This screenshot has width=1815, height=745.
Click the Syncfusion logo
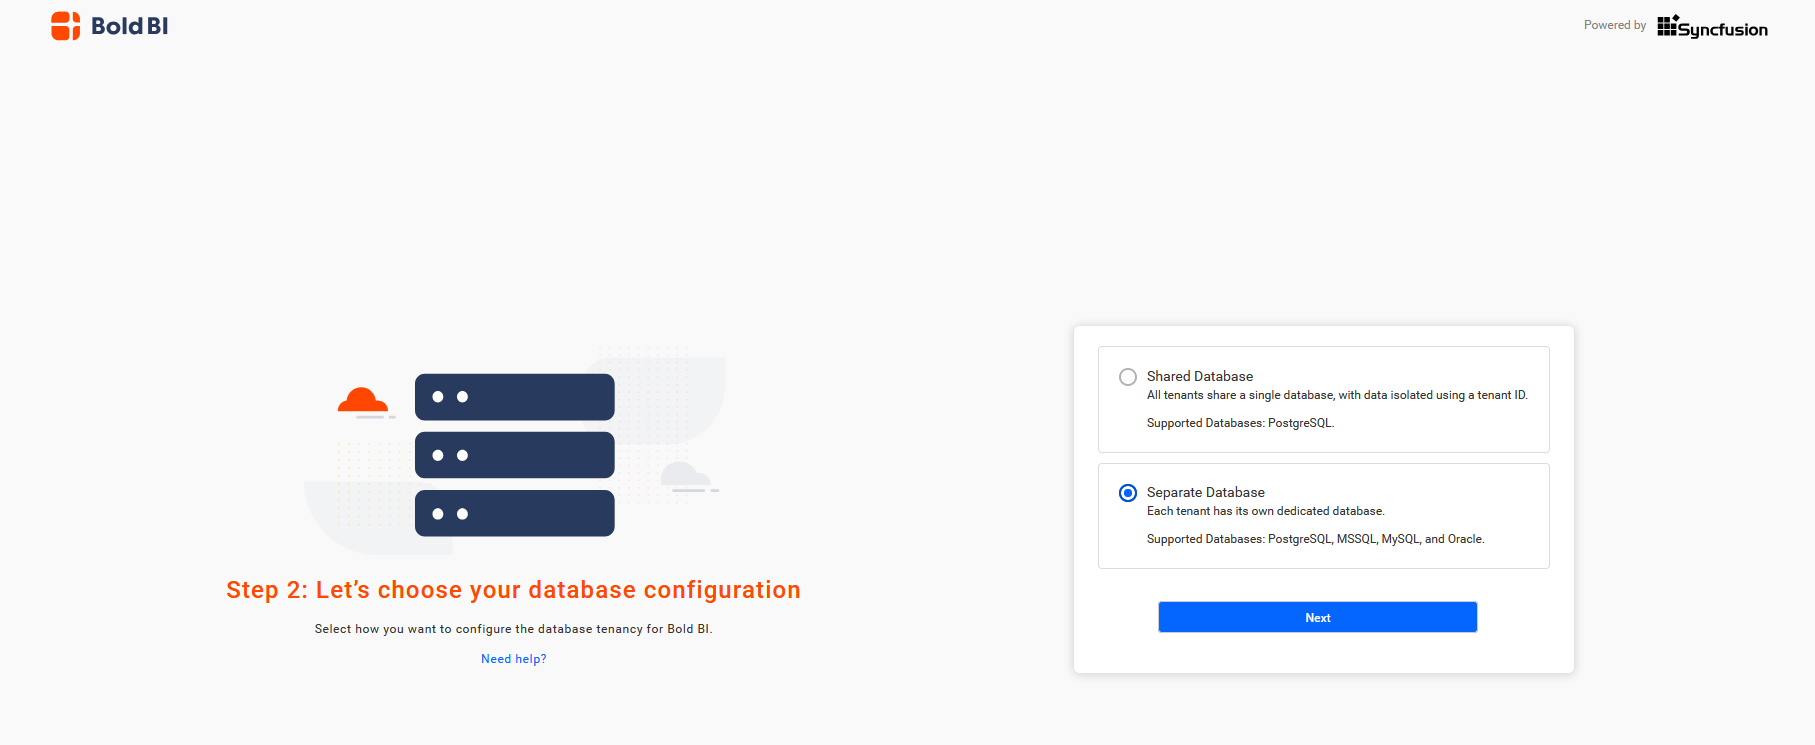click(1712, 27)
